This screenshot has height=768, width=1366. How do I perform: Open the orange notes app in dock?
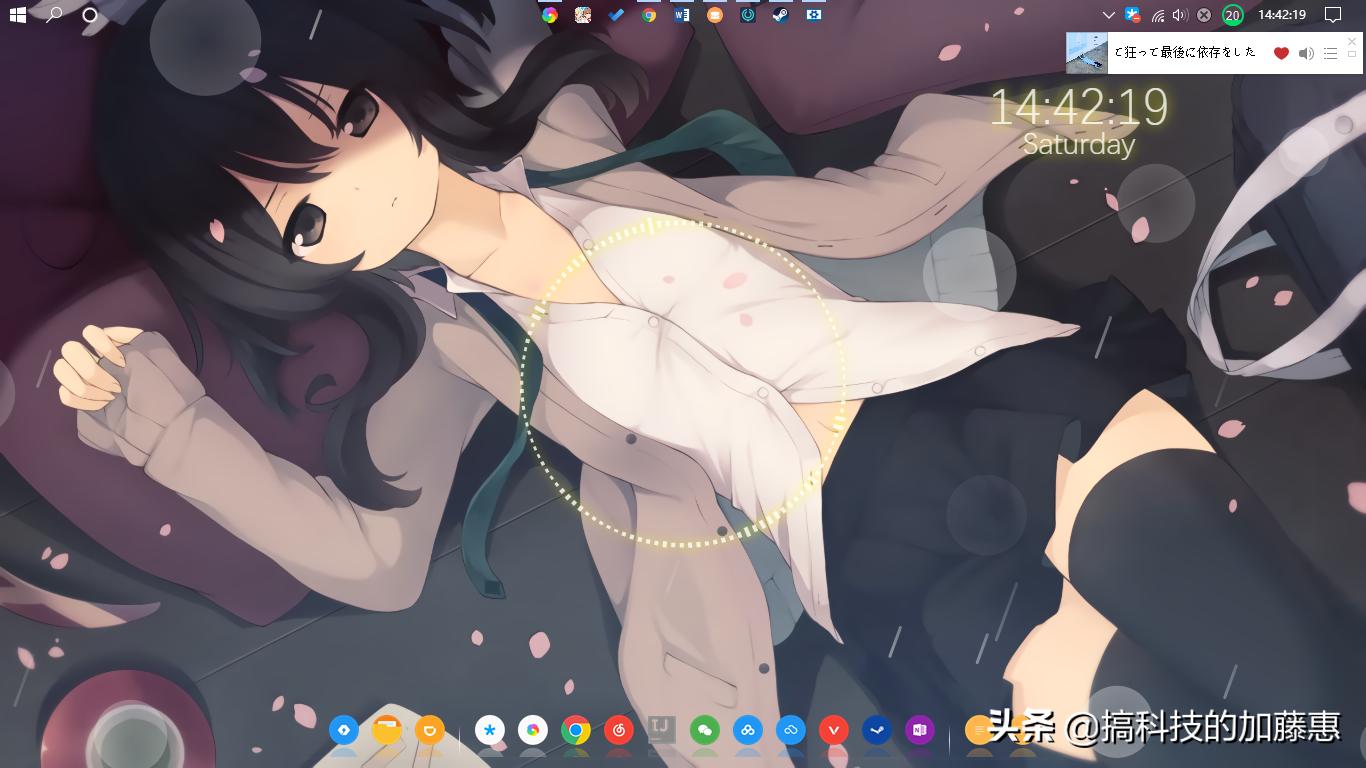coord(980,730)
